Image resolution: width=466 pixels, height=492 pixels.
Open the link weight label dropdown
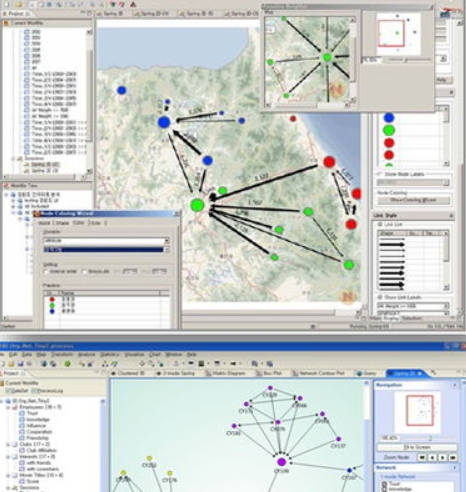(413, 306)
